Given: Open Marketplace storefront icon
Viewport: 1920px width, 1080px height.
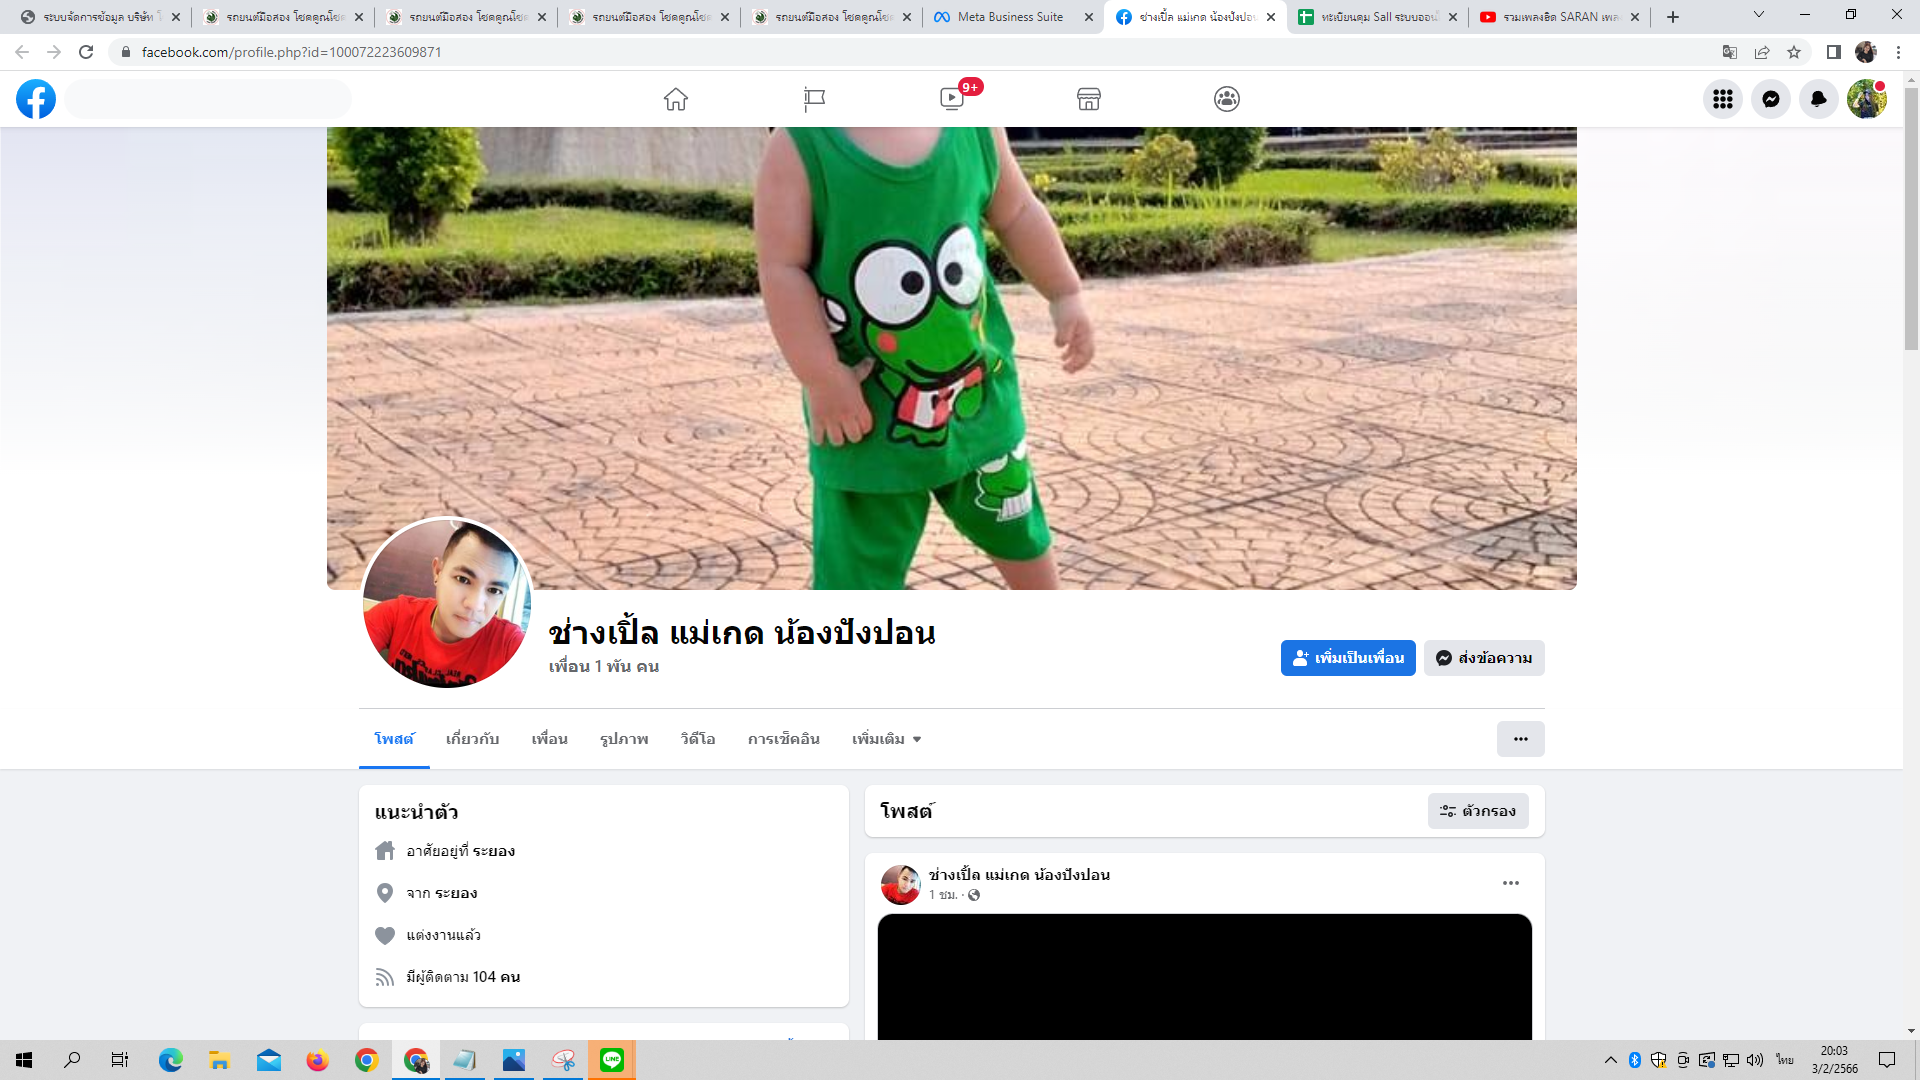Looking at the screenshot, I should pyautogui.click(x=1089, y=99).
